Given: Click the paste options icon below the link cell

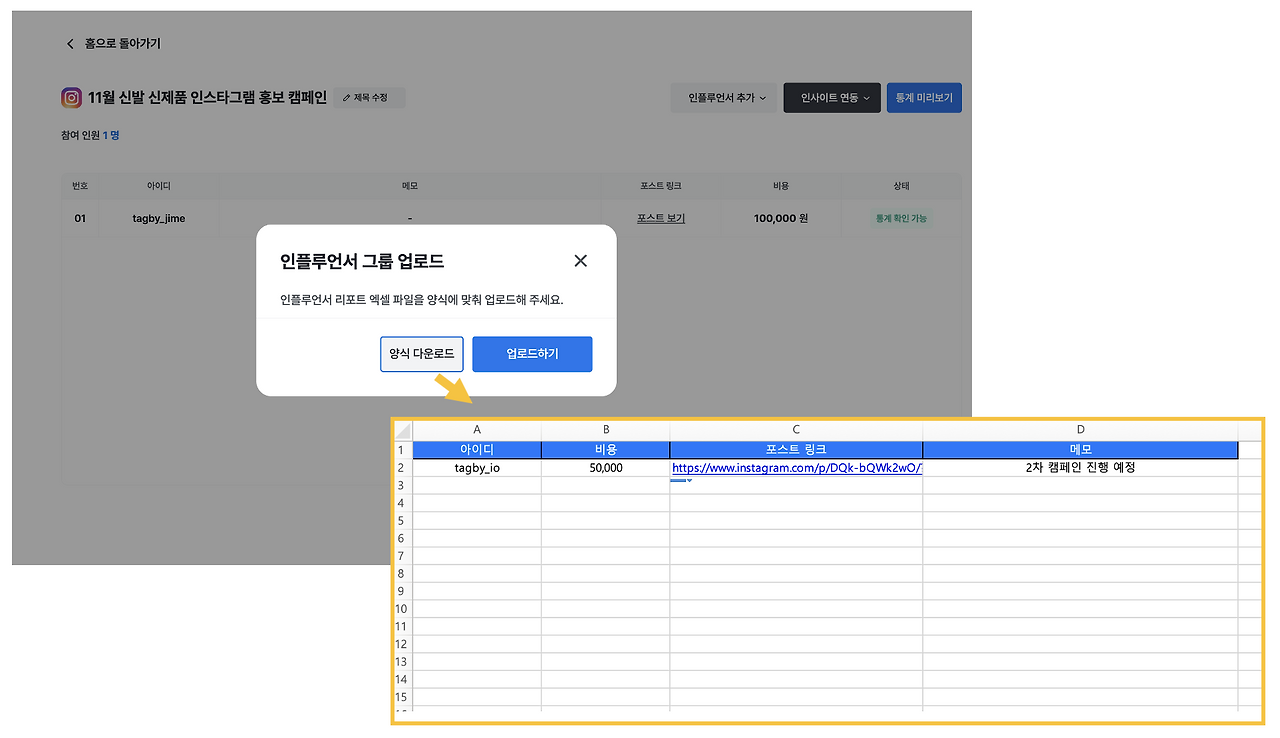Looking at the screenshot, I should pos(679,478).
